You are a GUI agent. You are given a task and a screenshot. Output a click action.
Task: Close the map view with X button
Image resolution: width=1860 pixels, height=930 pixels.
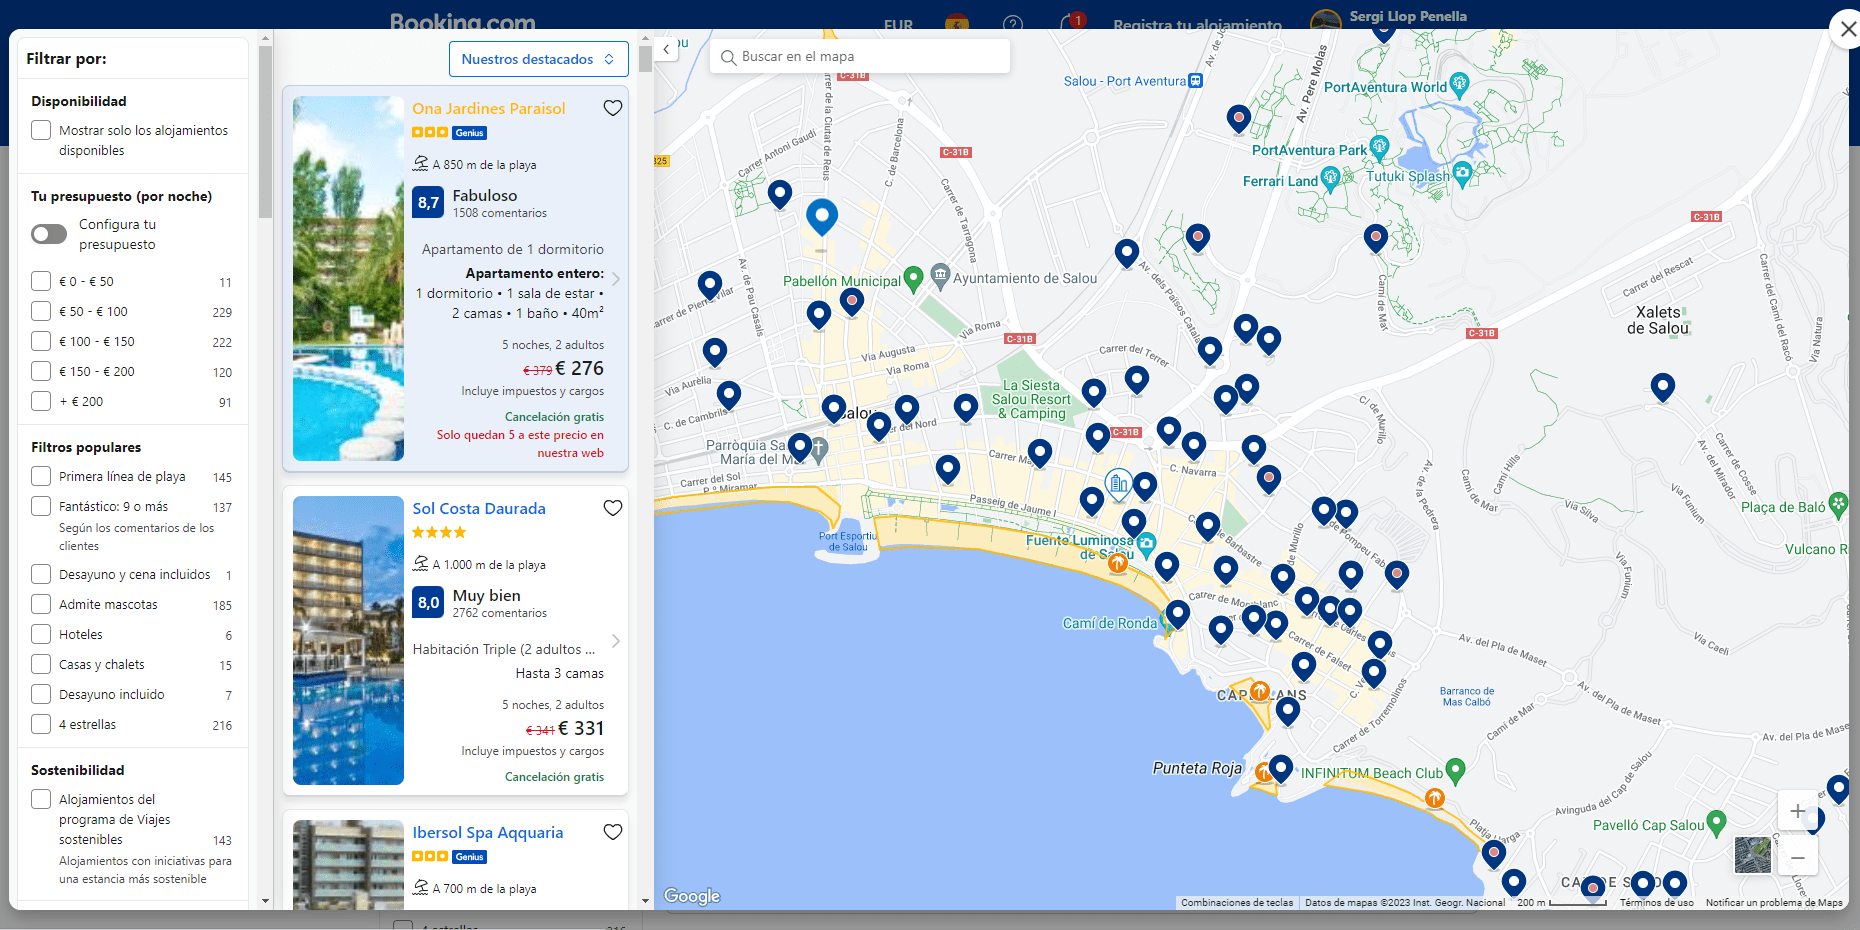[1846, 29]
